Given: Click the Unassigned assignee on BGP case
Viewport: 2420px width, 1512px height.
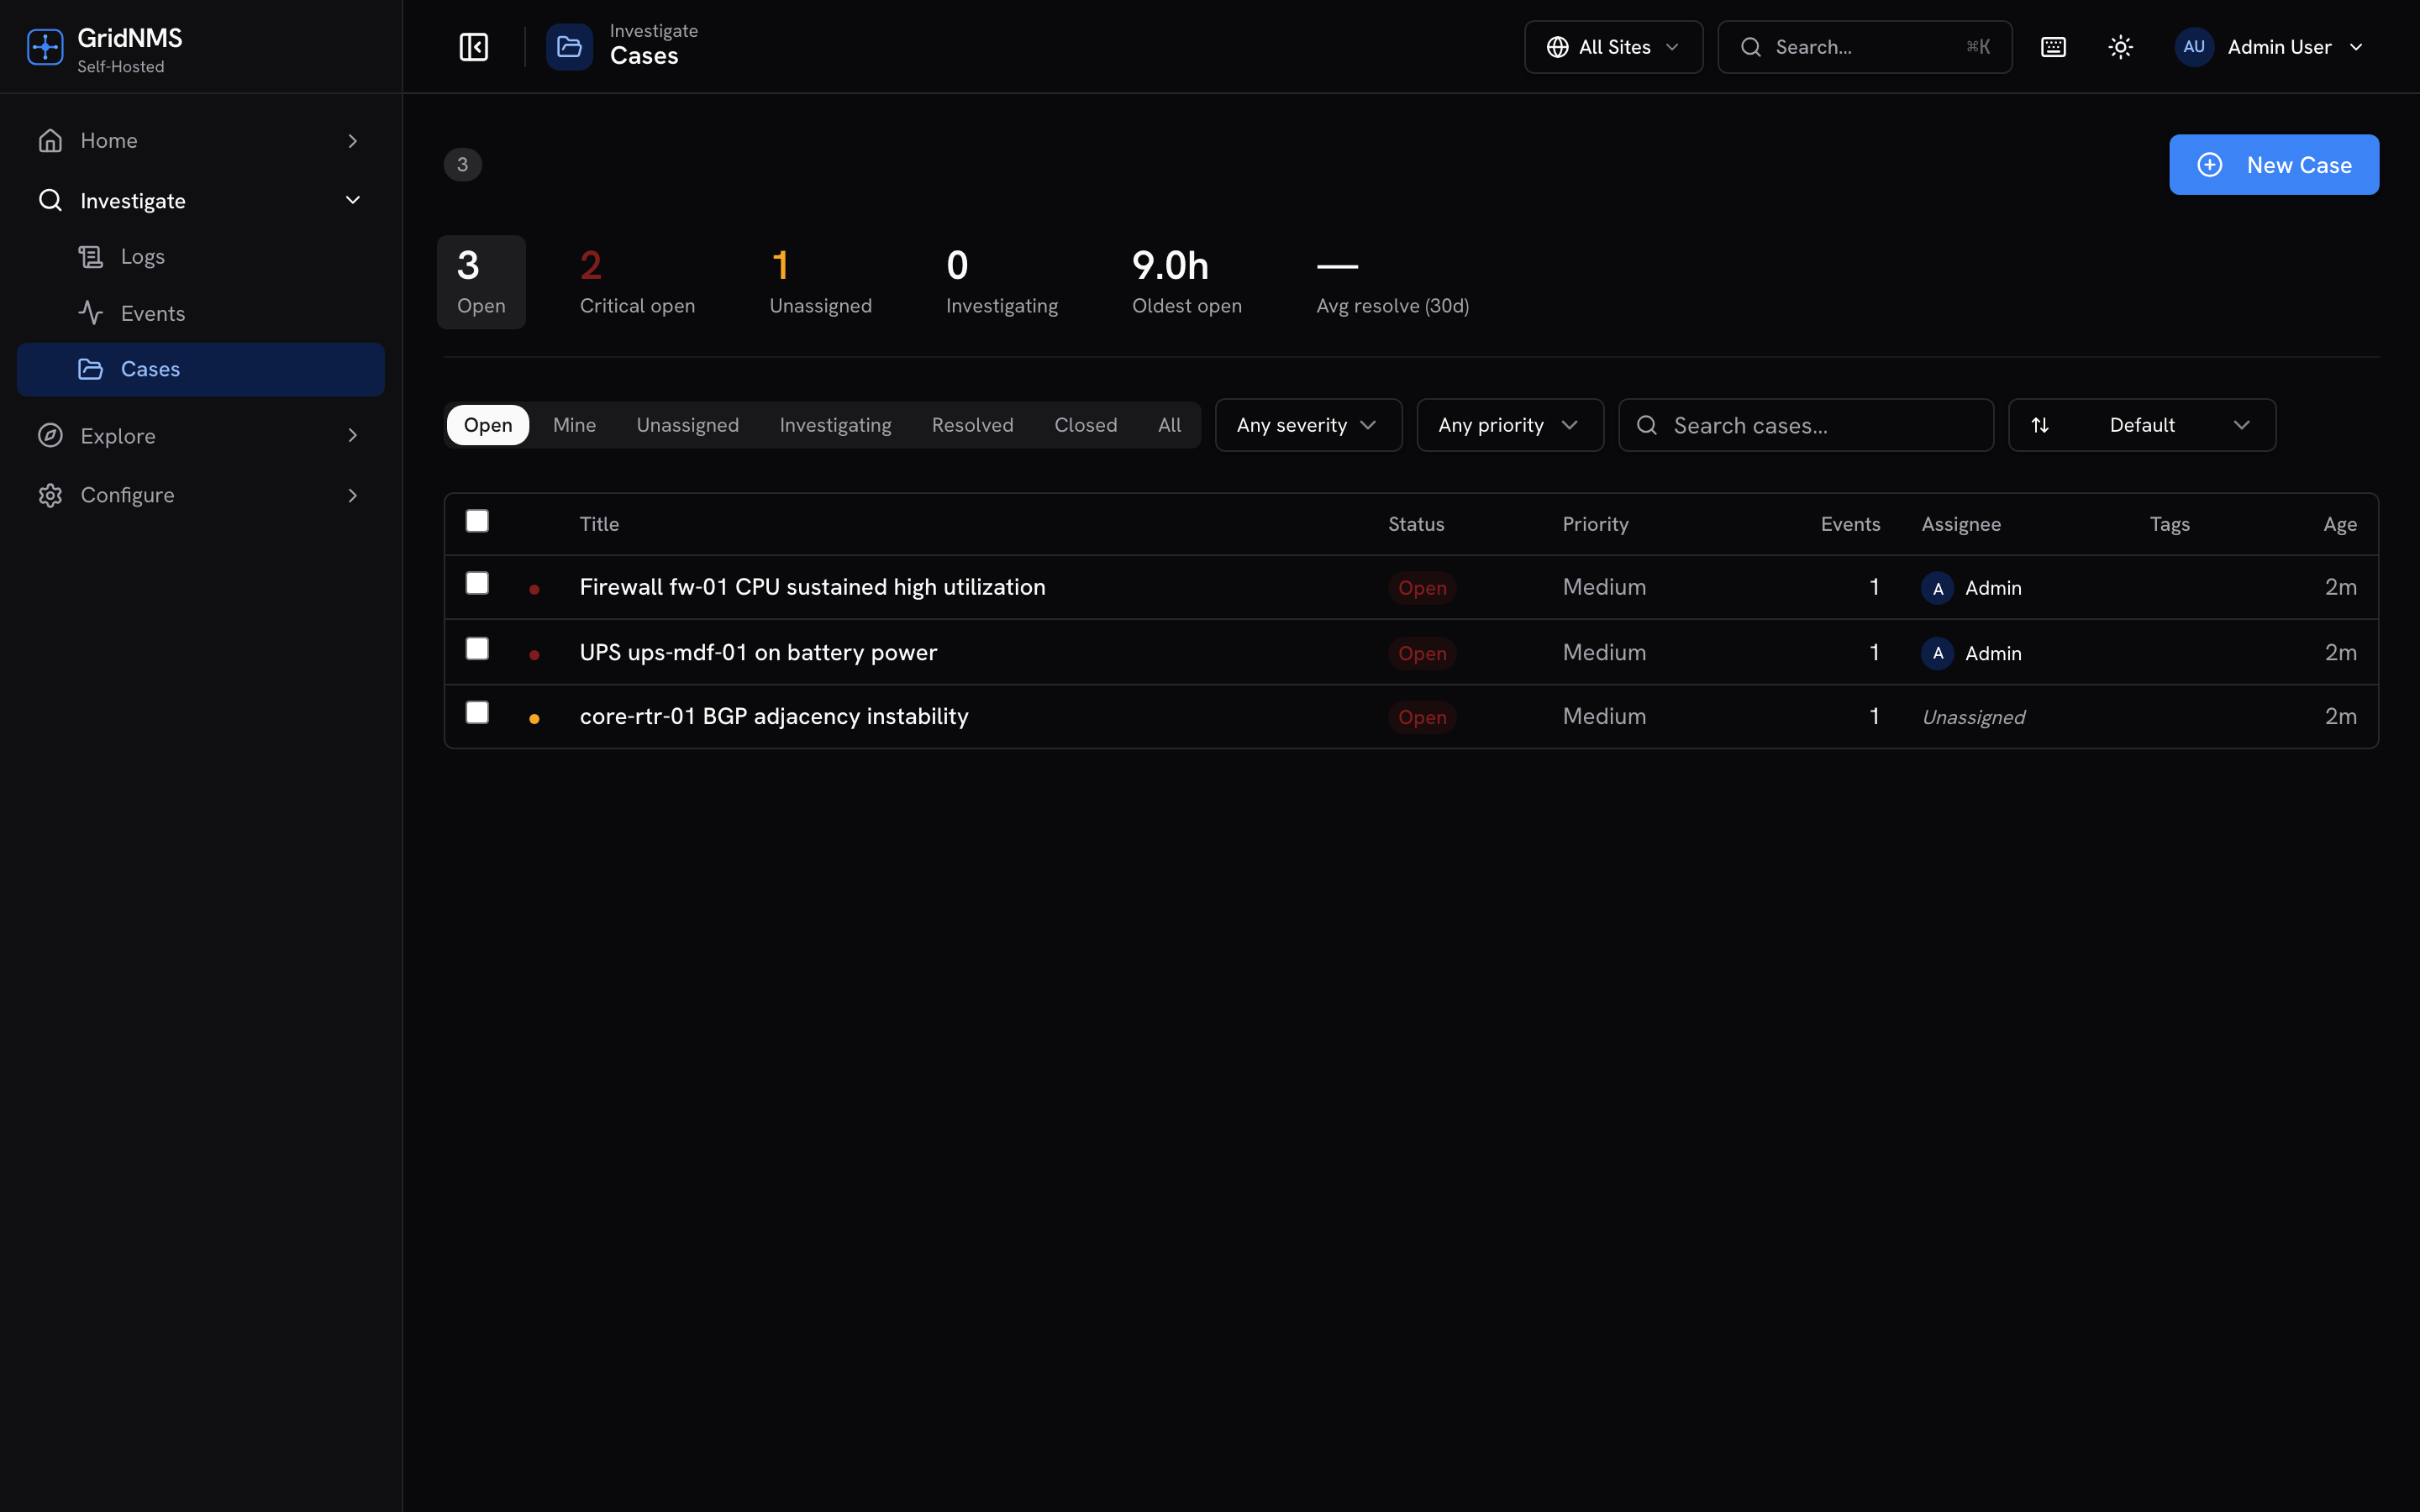Looking at the screenshot, I should pyautogui.click(x=1973, y=717).
